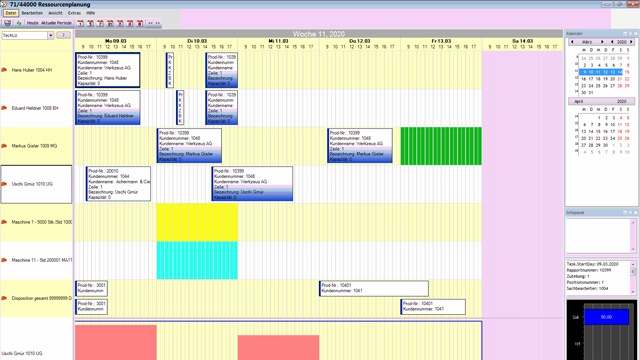The image size is (640, 360).
Task: Select the 31-day calendar view icon
Action: pos(110,23)
